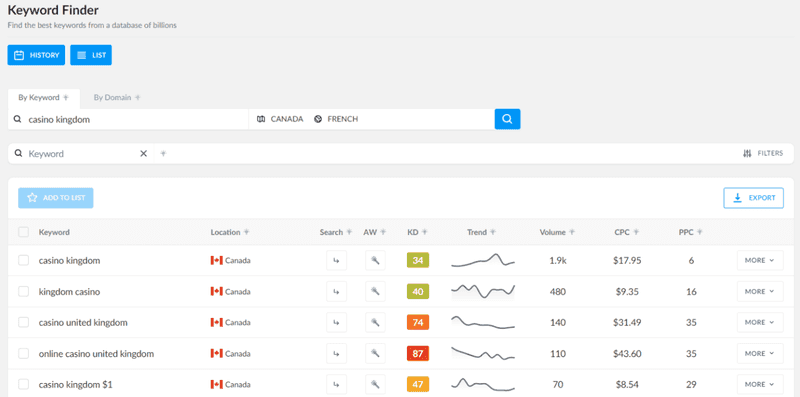Screen dimensions: 800x397
Task: Select the casino united kingdom row checkbox
Action: [x=23, y=322]
